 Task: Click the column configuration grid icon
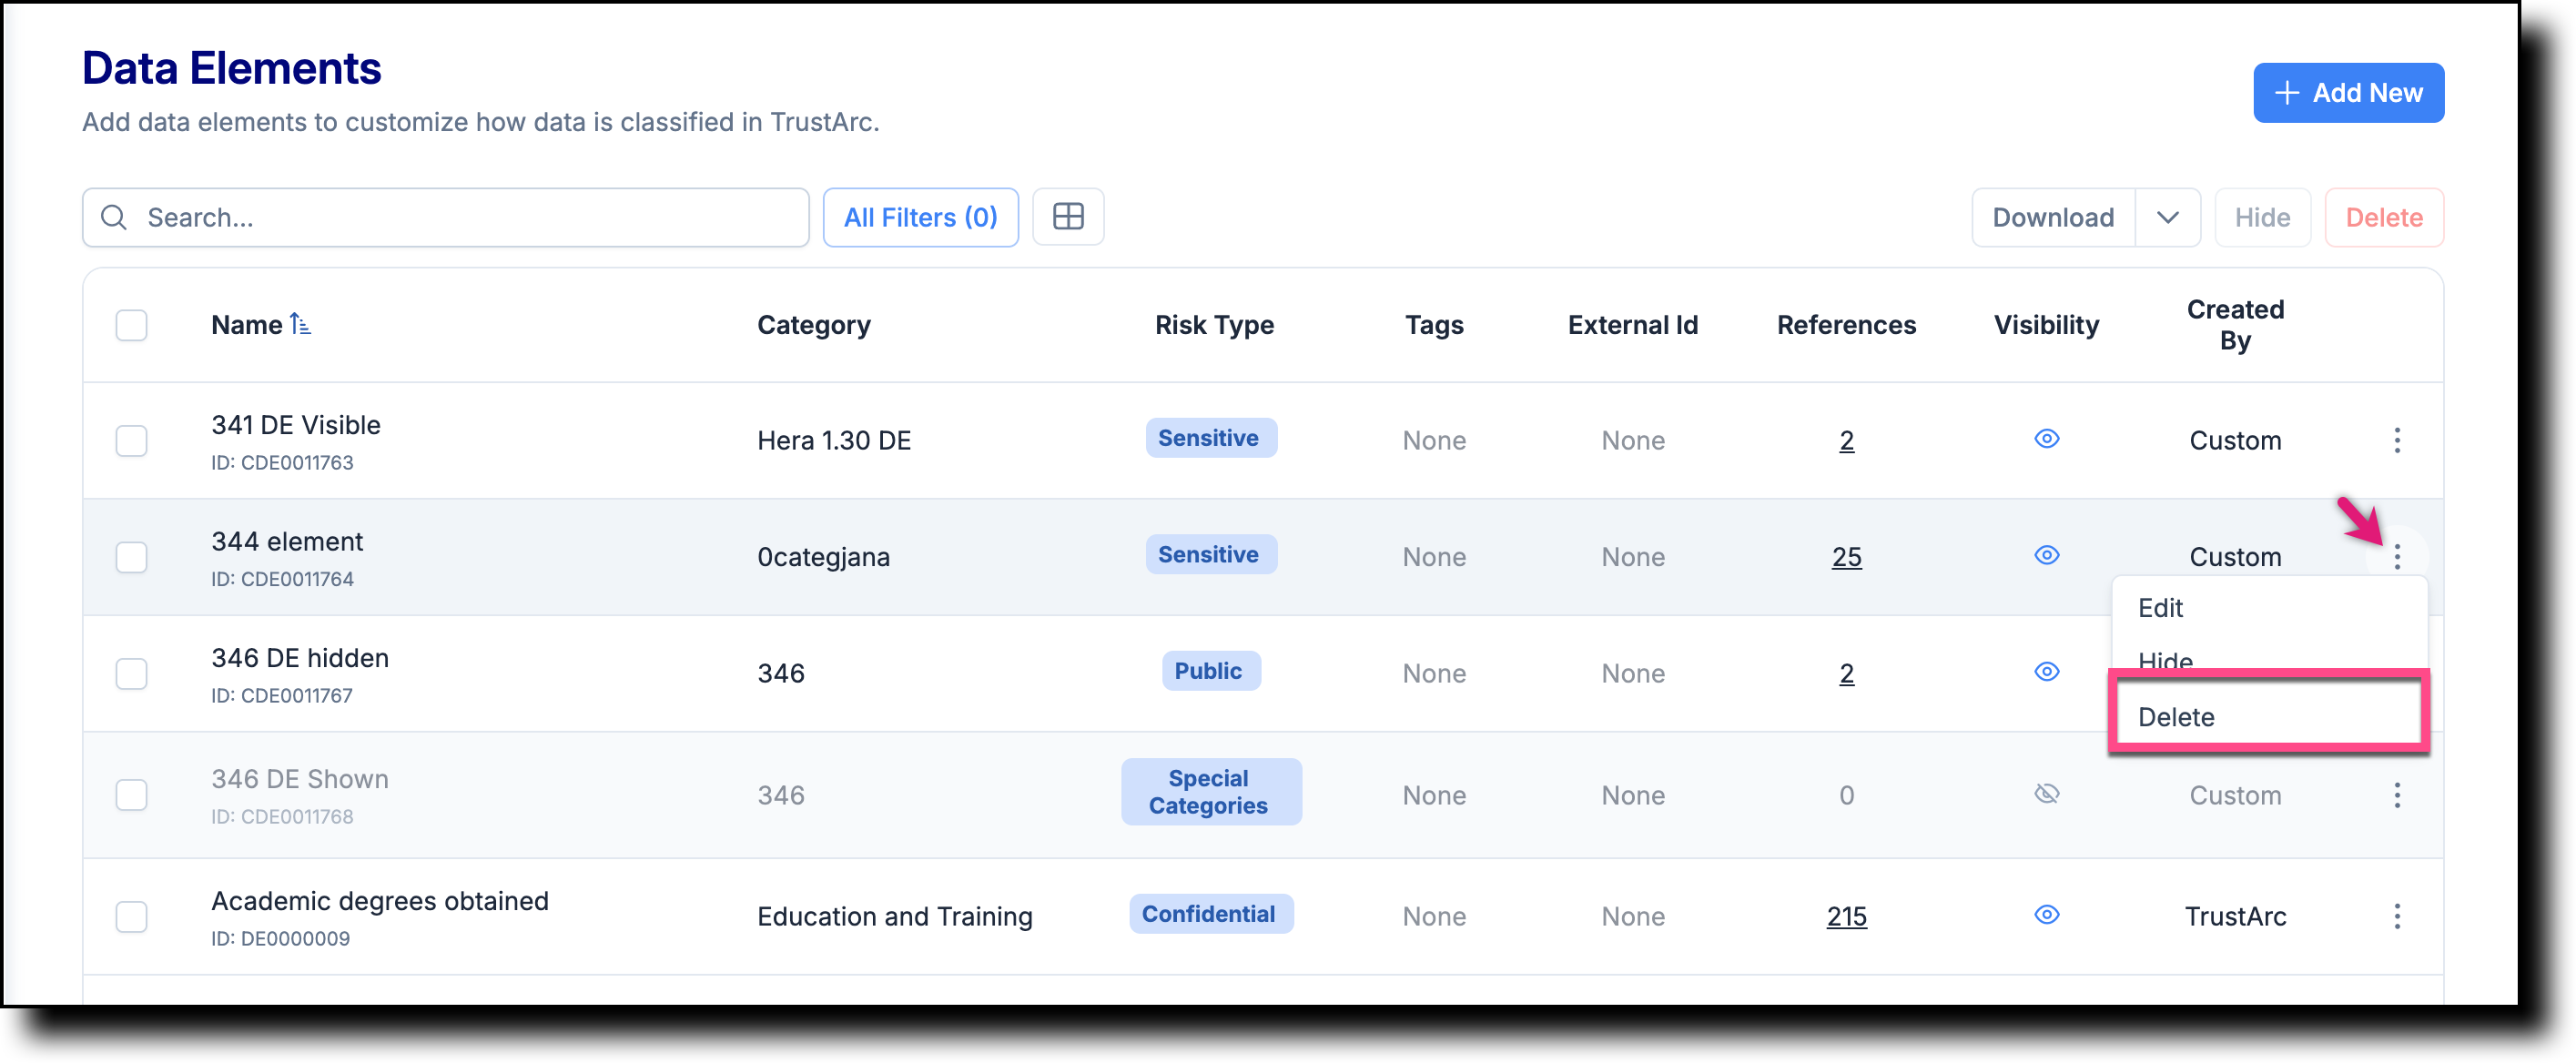tap(1068, 216)
